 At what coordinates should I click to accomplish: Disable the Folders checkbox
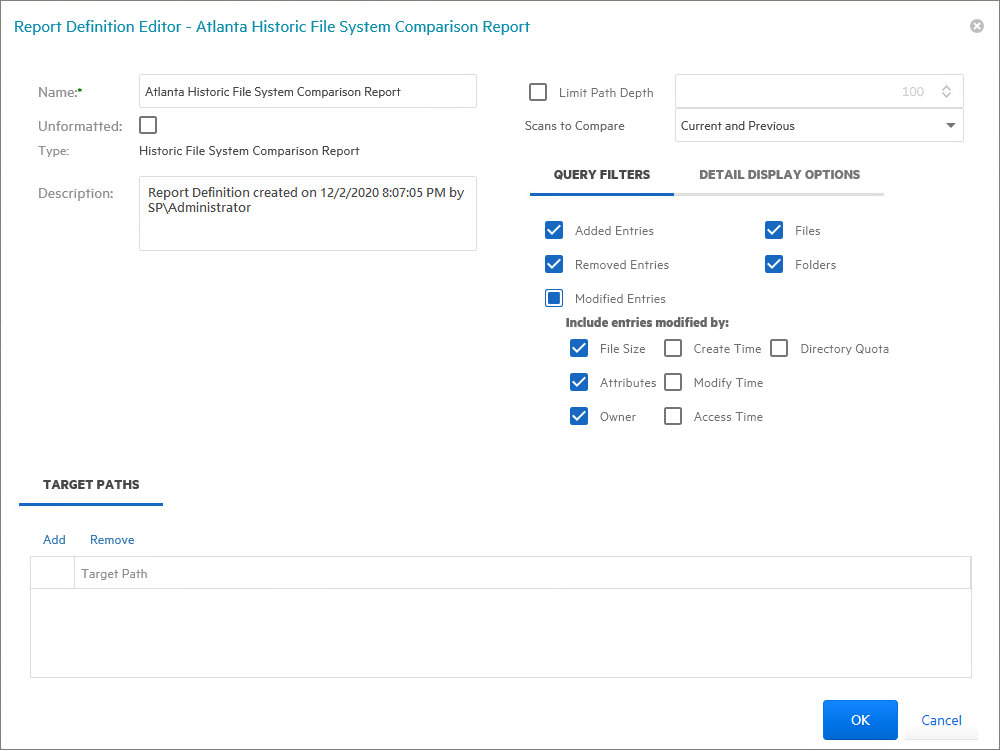(x=774, y=265)
